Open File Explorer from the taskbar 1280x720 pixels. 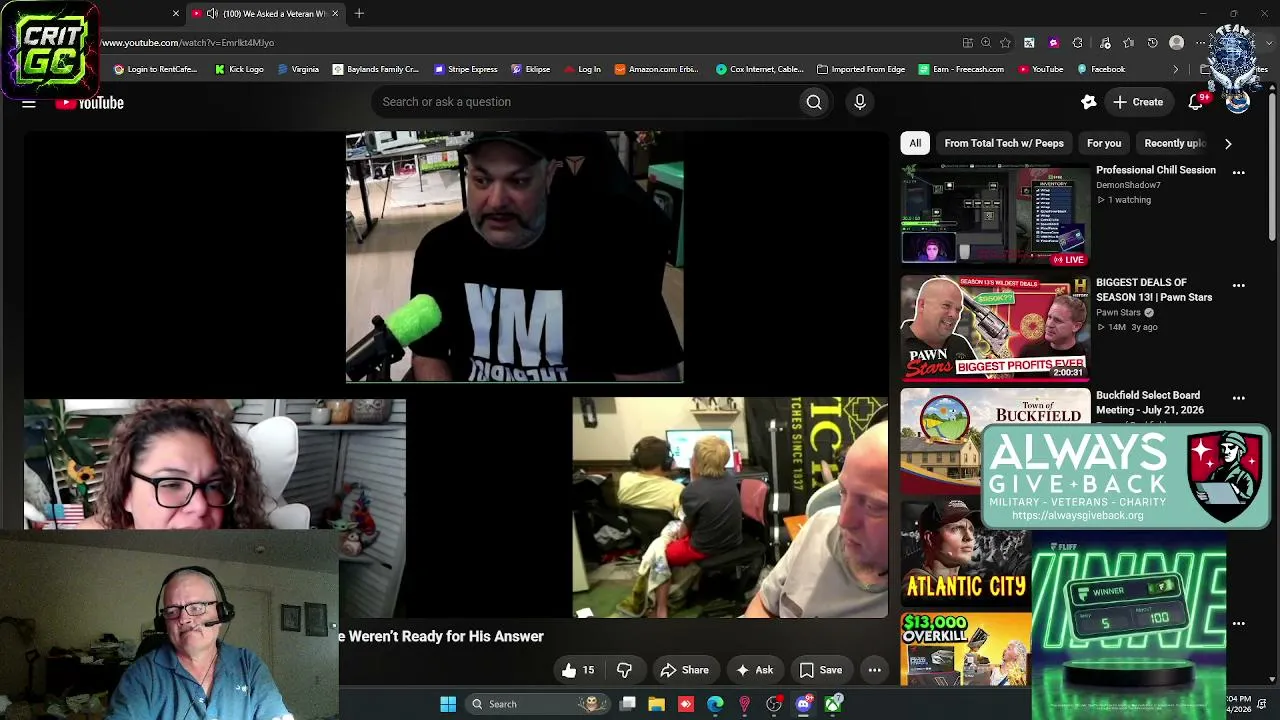(656, 704)
